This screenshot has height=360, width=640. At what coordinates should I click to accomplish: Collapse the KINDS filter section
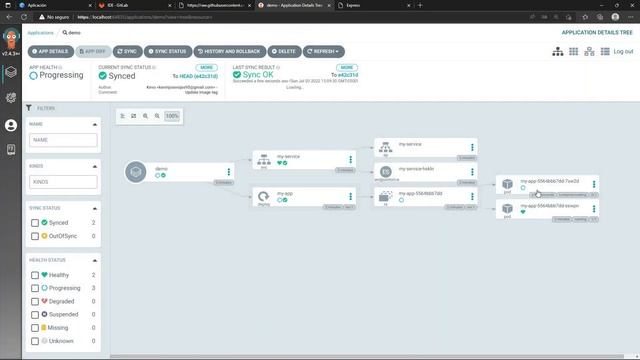pos(95,166)
